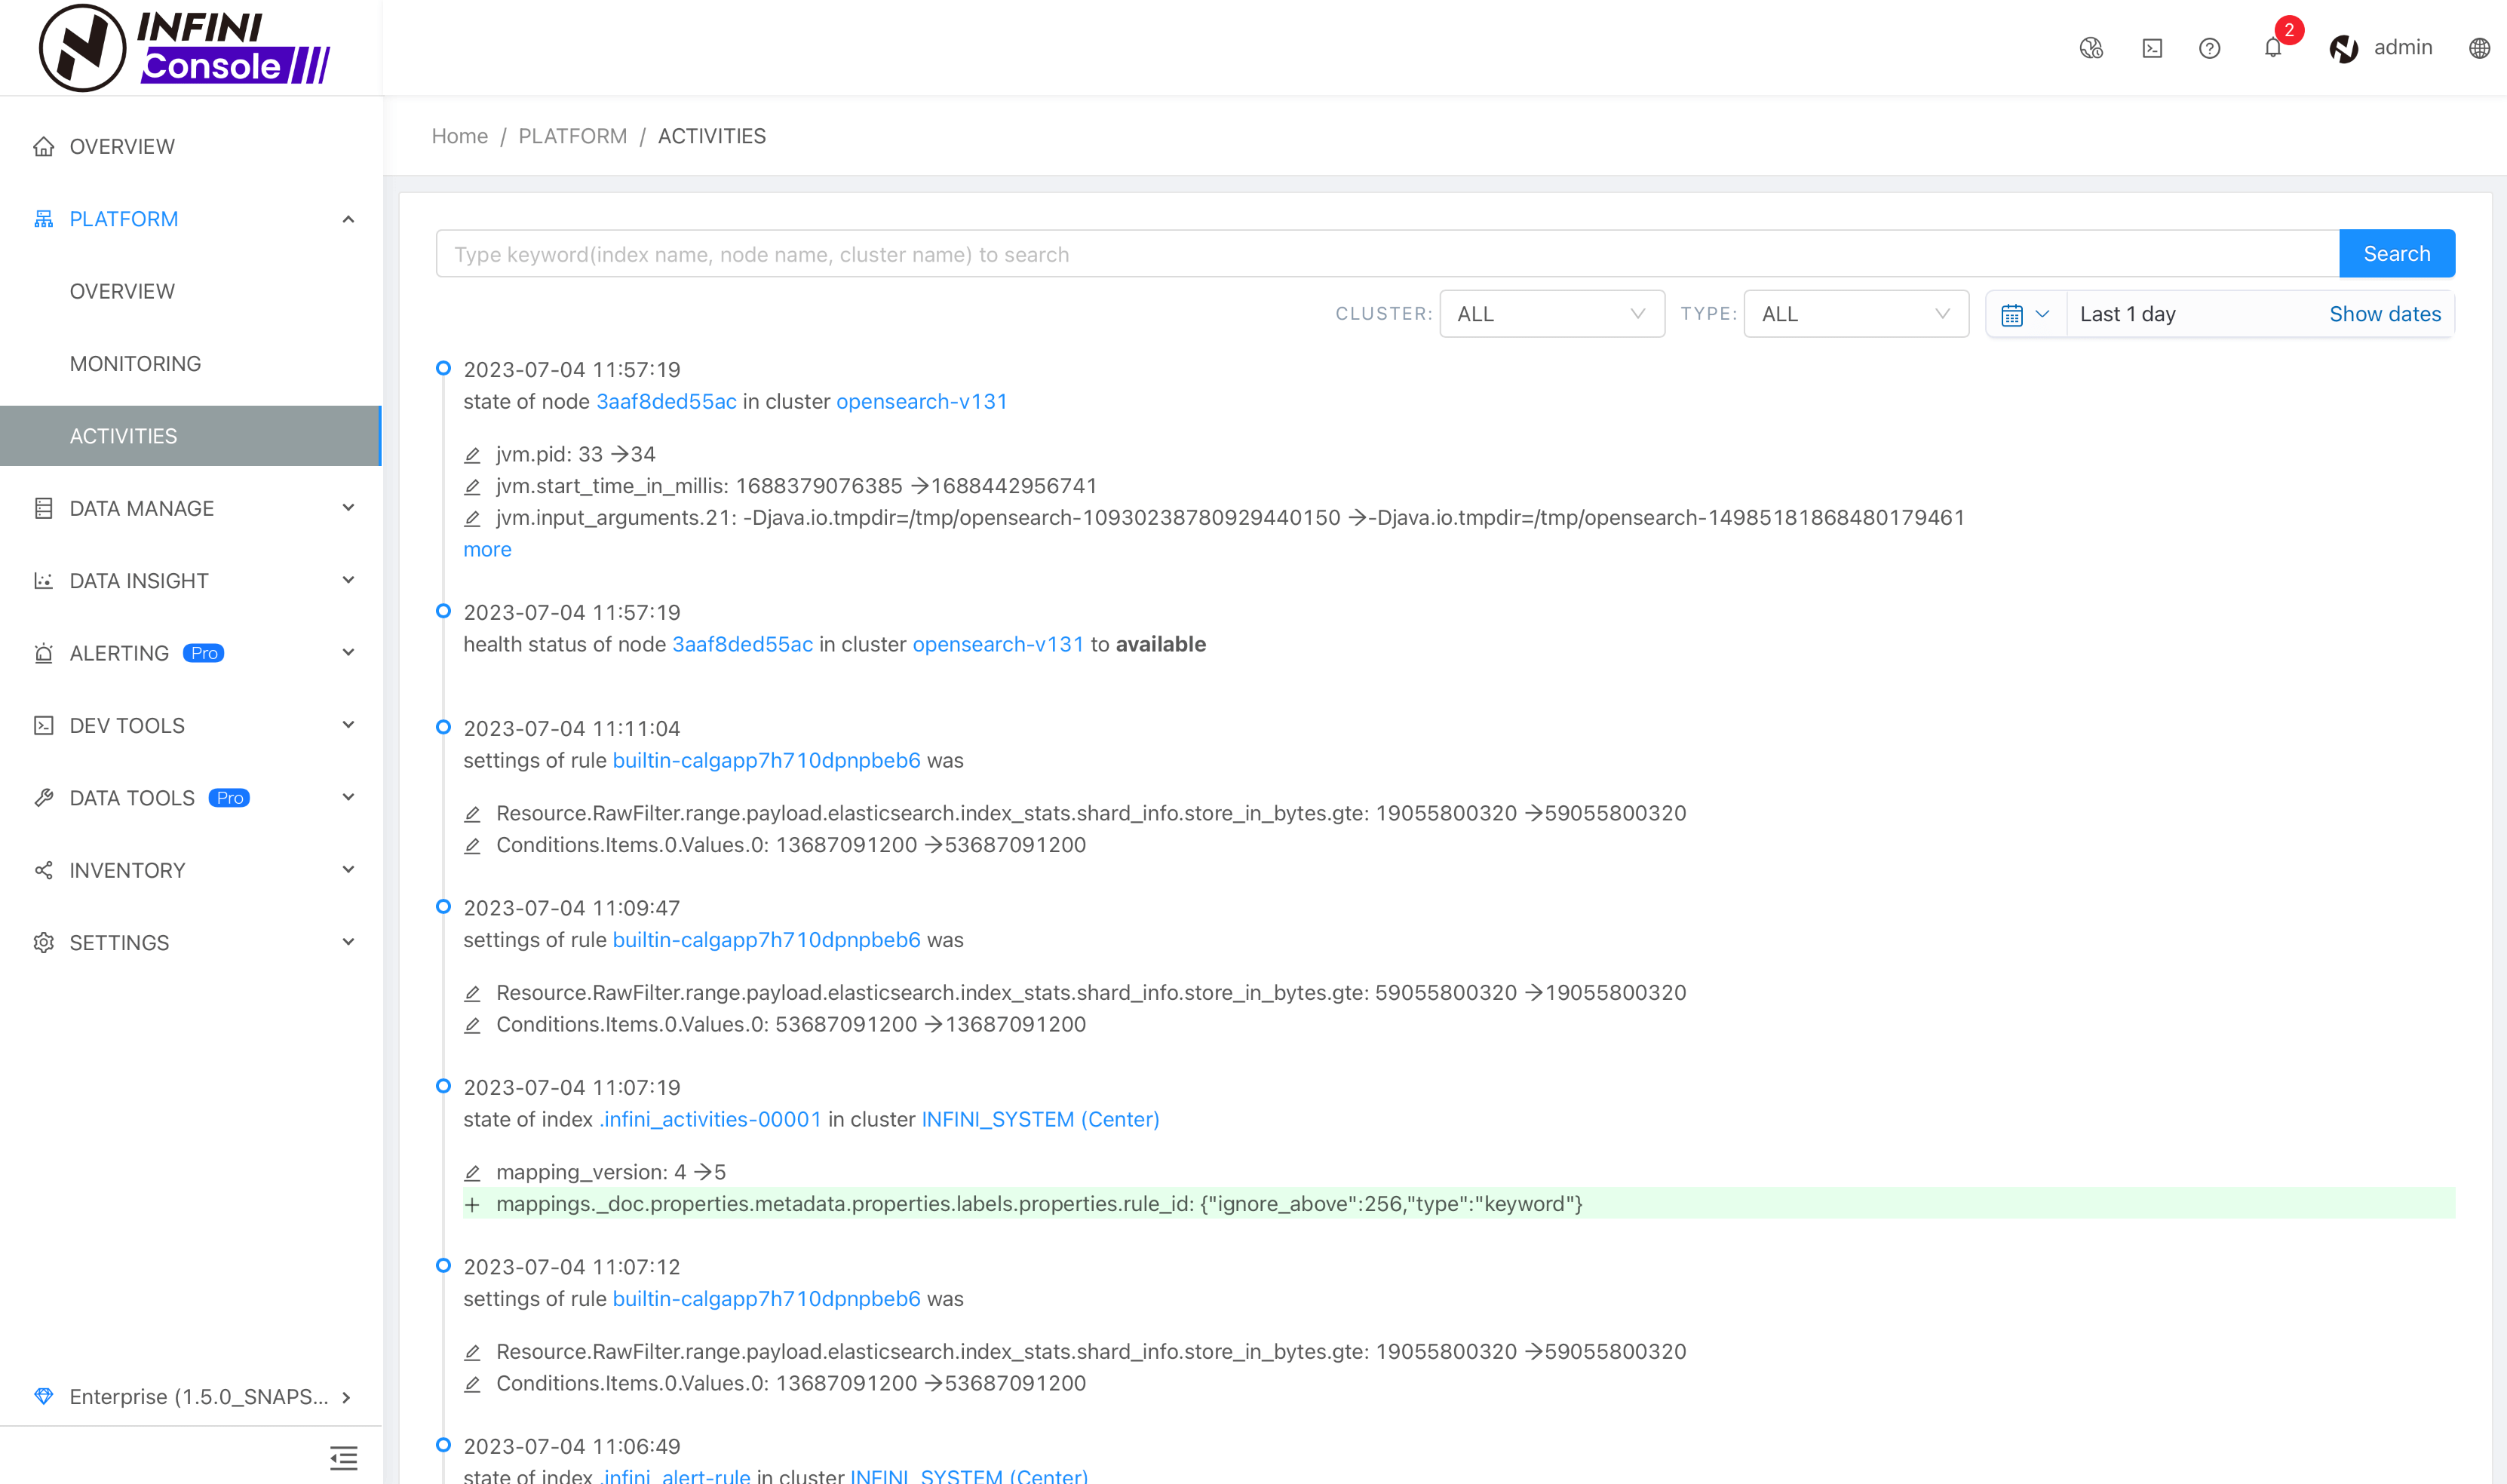Click the Platform icon in sidebar
This screenshot has width=2507, height=1484.
click(x=43, y=219)
